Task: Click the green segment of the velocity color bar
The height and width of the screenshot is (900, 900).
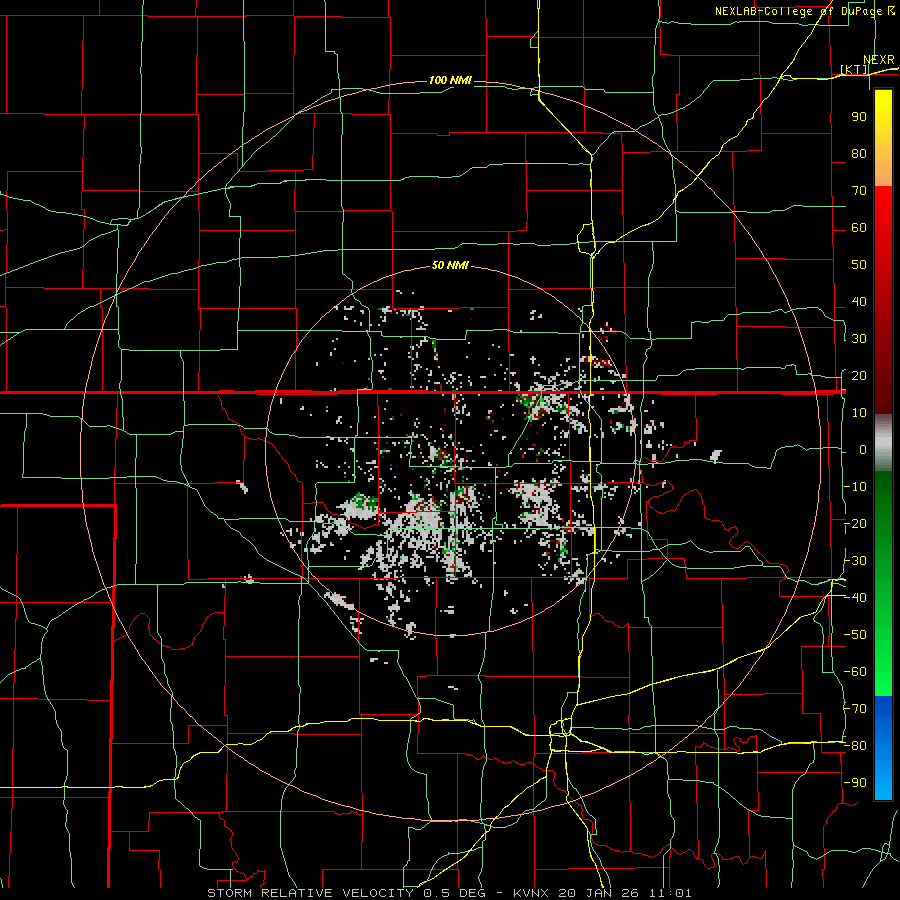Action: tap(883, 583)
